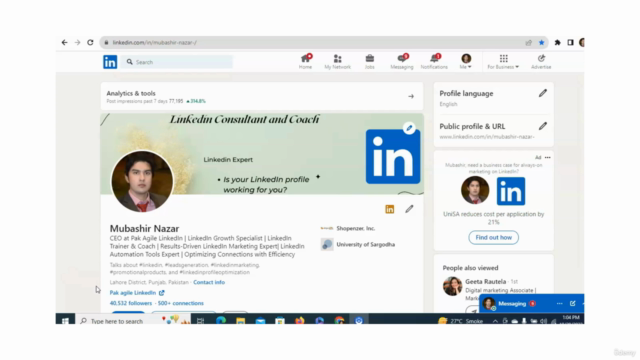Expand the For Business dropdown
This screenshot has height=360, width=640.
click(503, 62)
